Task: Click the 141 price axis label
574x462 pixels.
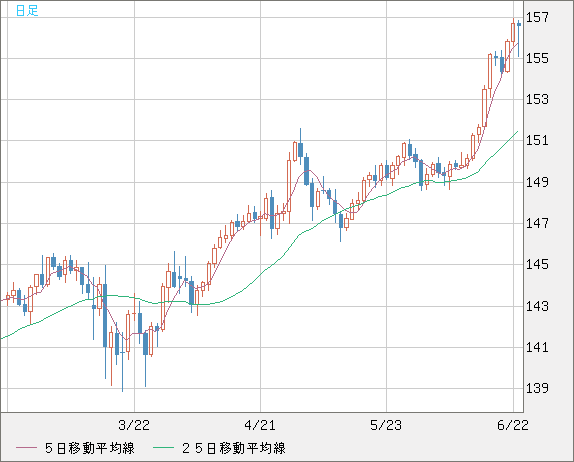Action: 537,347
